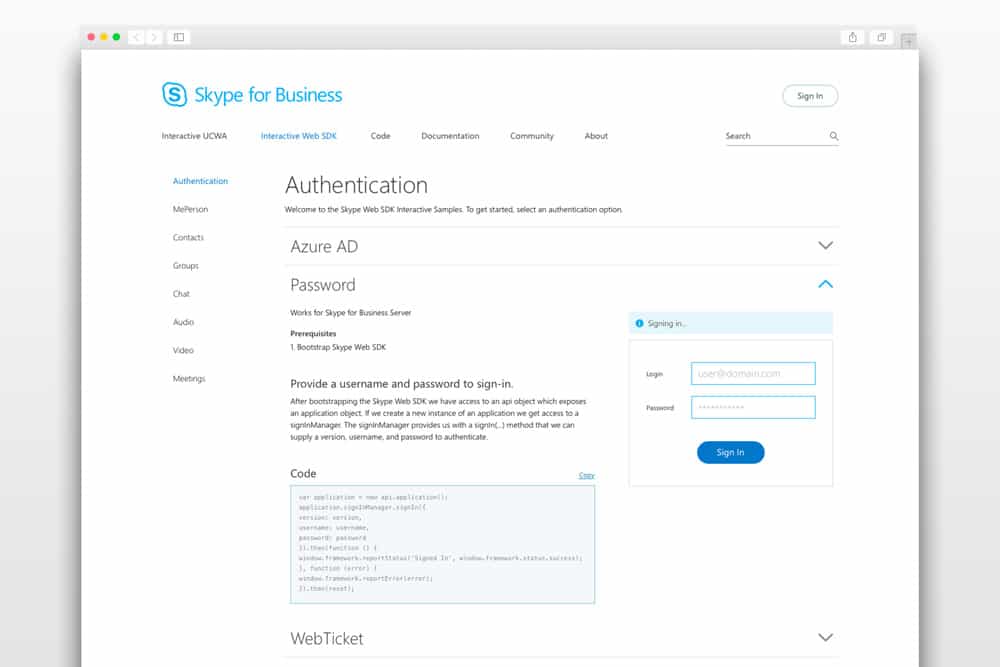The width and height of the screenshot is (1000, 667).
Task: Click the blue Sign In form button
Action: [x=730, y=452]
